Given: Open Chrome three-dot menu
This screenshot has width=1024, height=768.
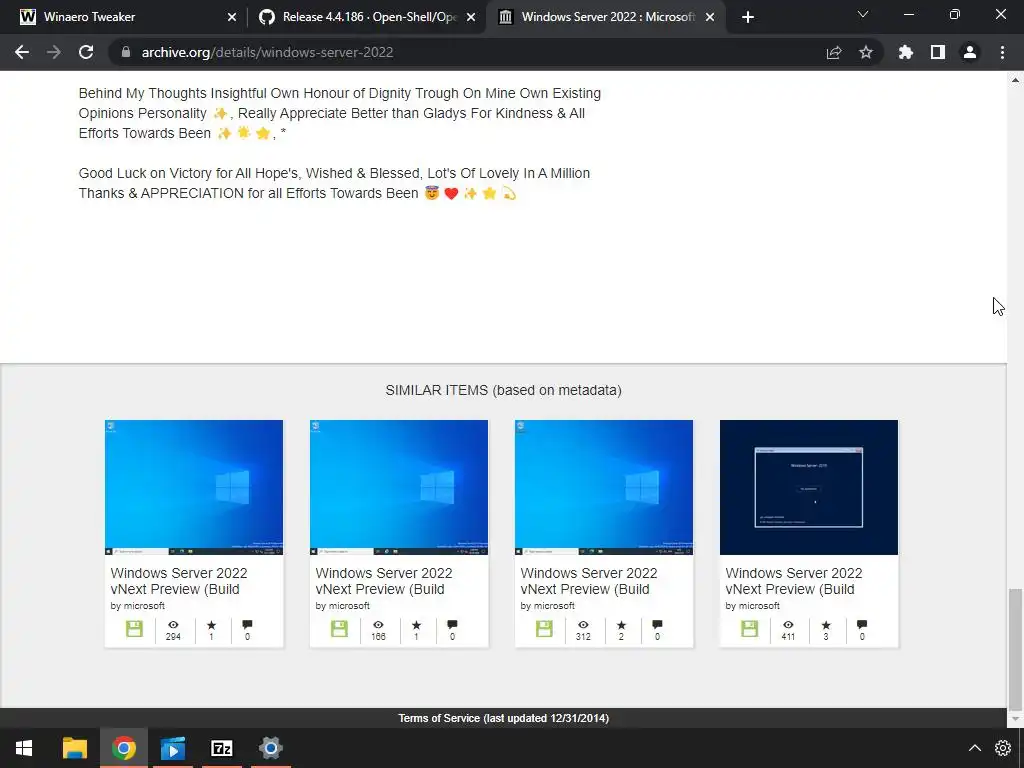Looking at the screenshot, I should tap(1002, 52).
